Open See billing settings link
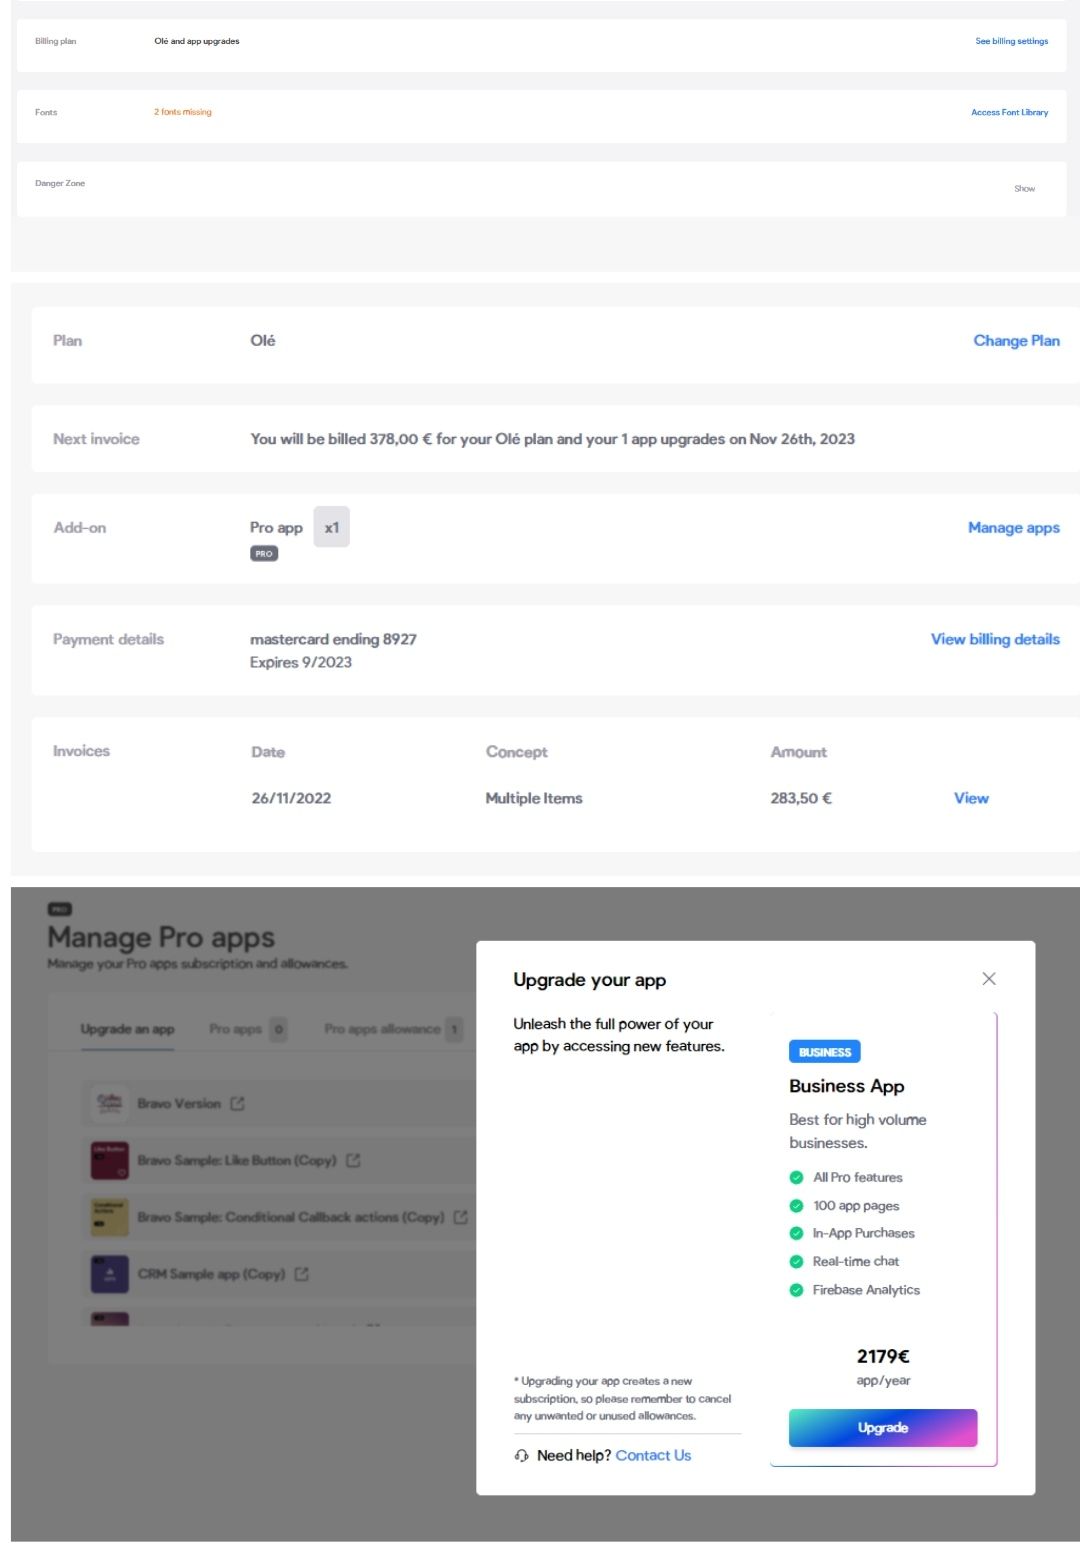Image resolution: width=1080 pixels, height=1546 pixels. 1012,42
